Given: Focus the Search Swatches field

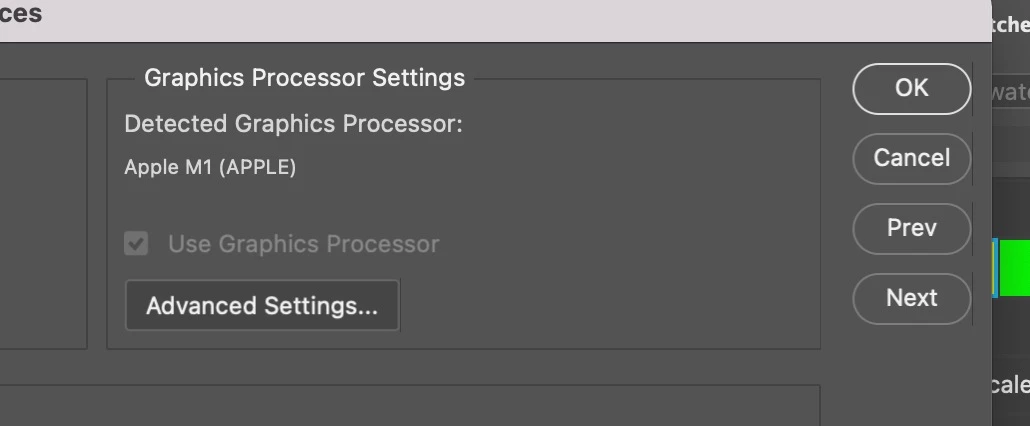Looking at the screenshot, I should pos(1010,92).
